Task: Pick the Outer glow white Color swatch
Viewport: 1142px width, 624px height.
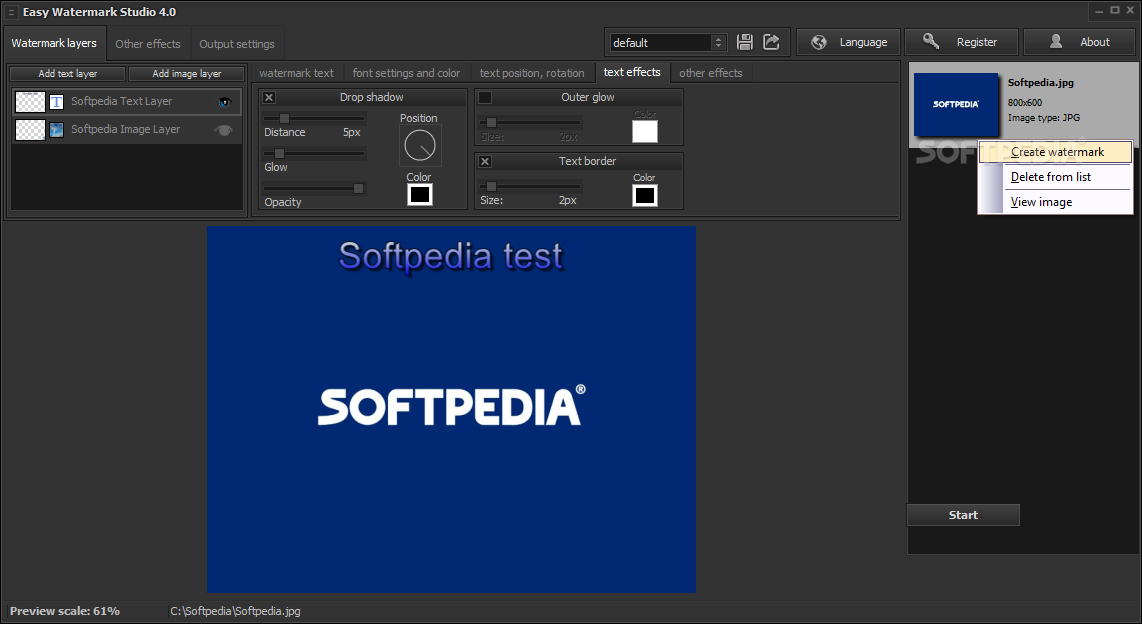Action: tap(645, 132)
